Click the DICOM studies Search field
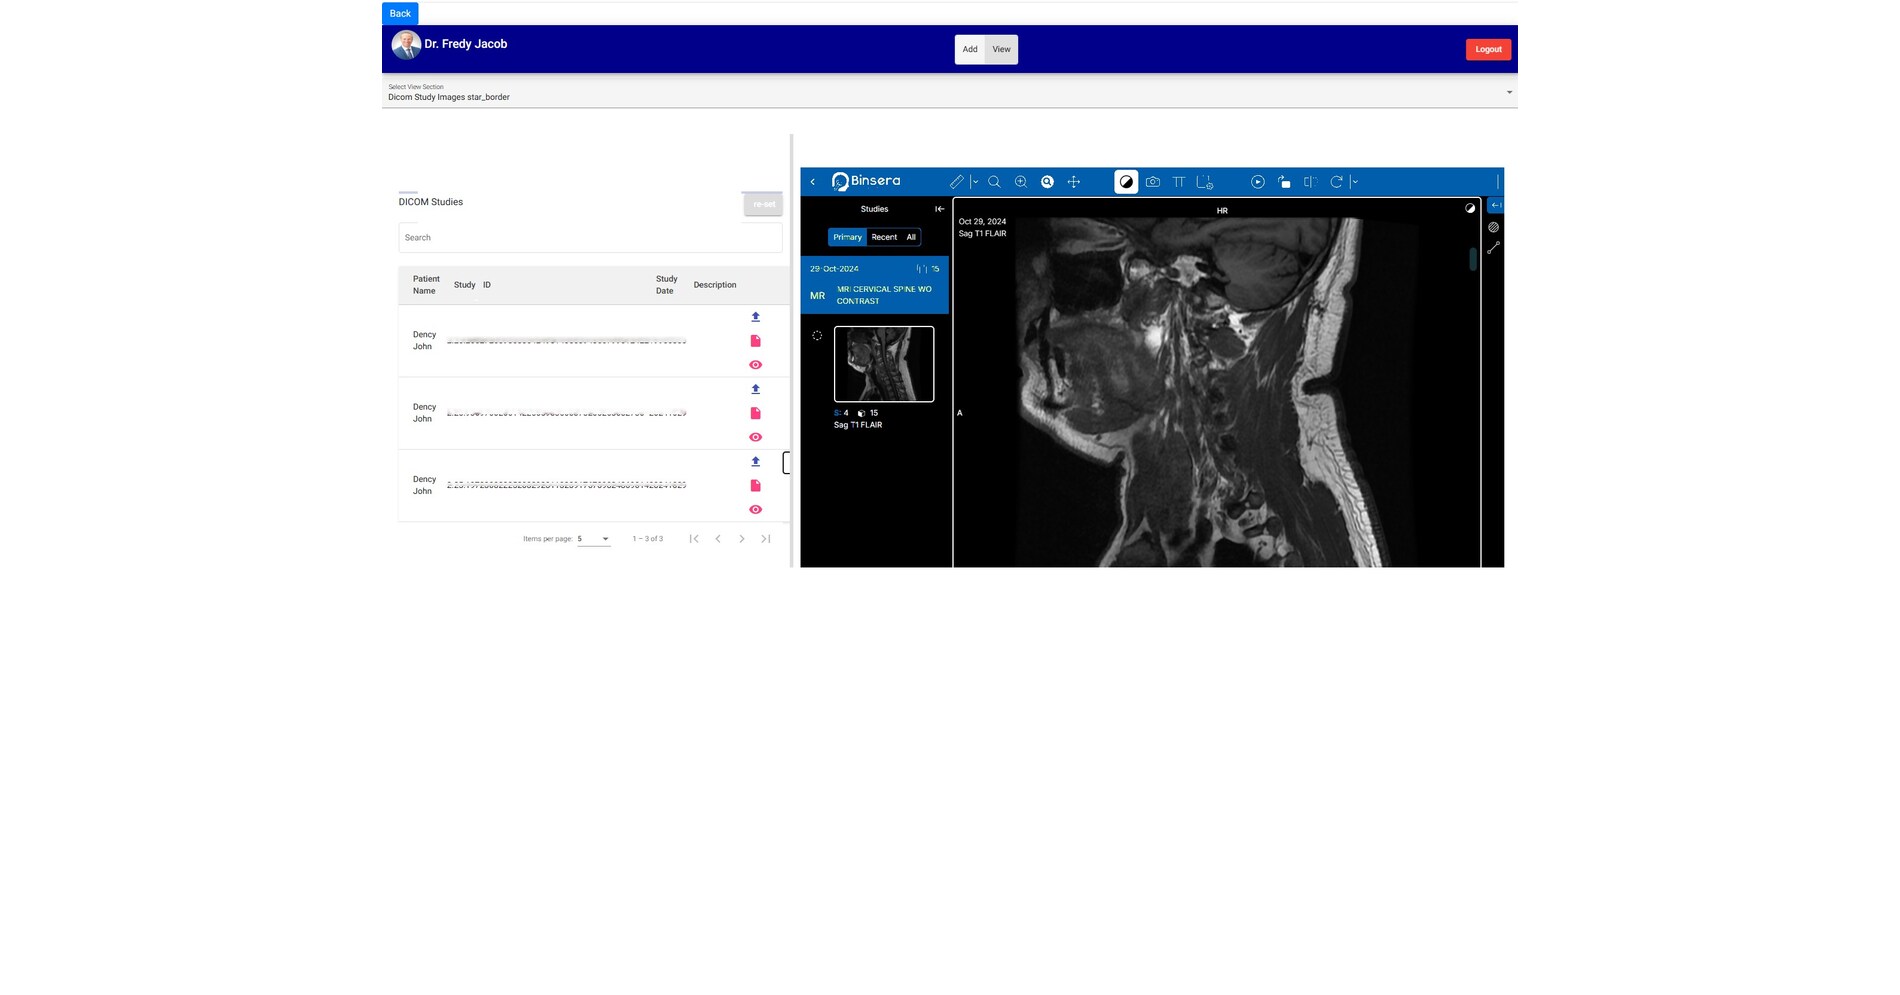 [590, 238]
